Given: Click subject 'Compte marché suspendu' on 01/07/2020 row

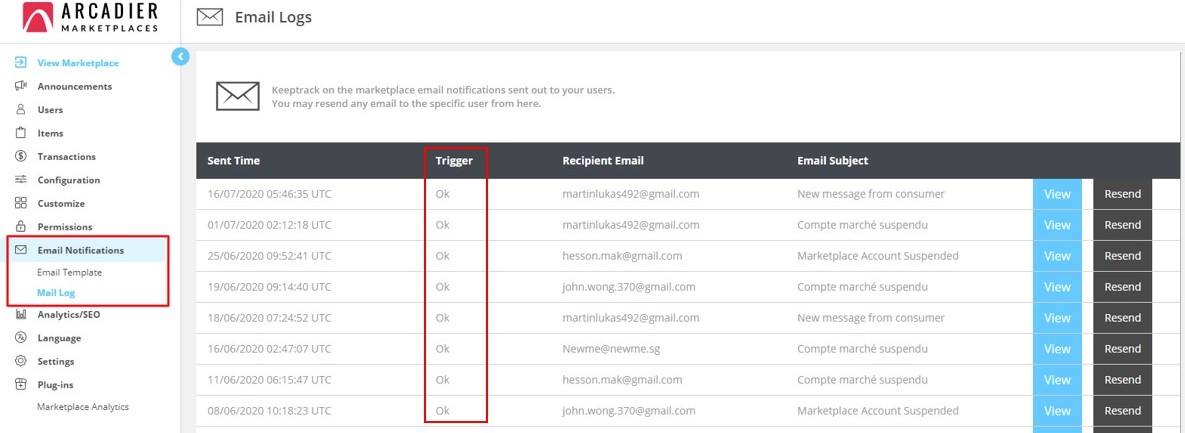Looking at the screenshot, I should [x=863, y=224].
